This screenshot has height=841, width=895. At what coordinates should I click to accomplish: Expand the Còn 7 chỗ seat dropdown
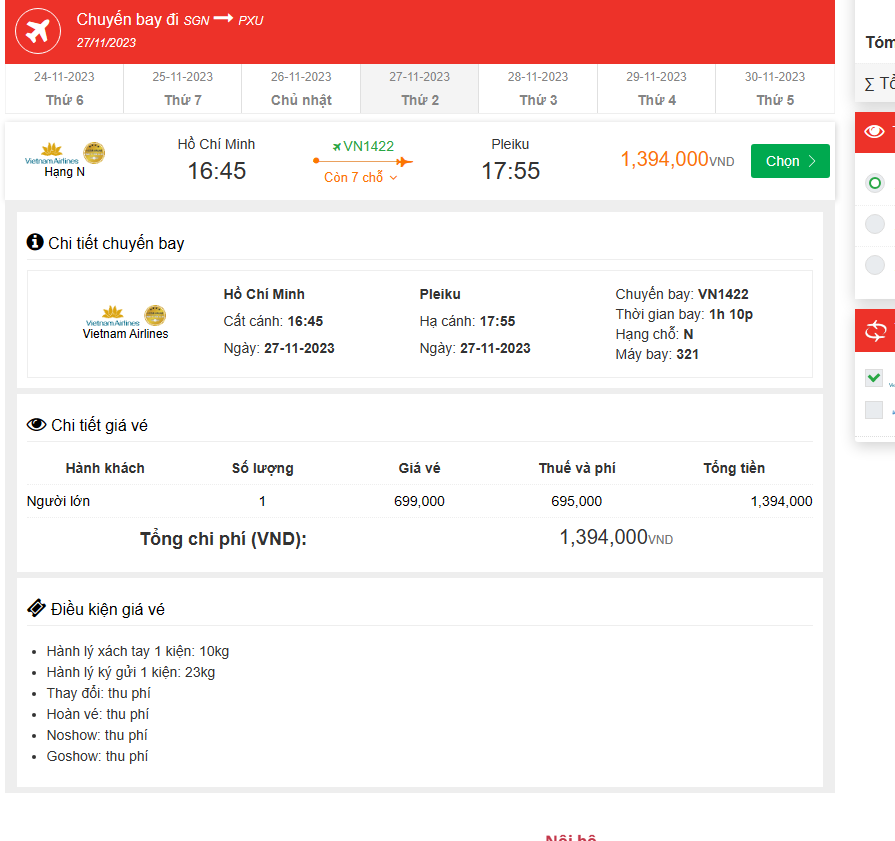(361, 178)
